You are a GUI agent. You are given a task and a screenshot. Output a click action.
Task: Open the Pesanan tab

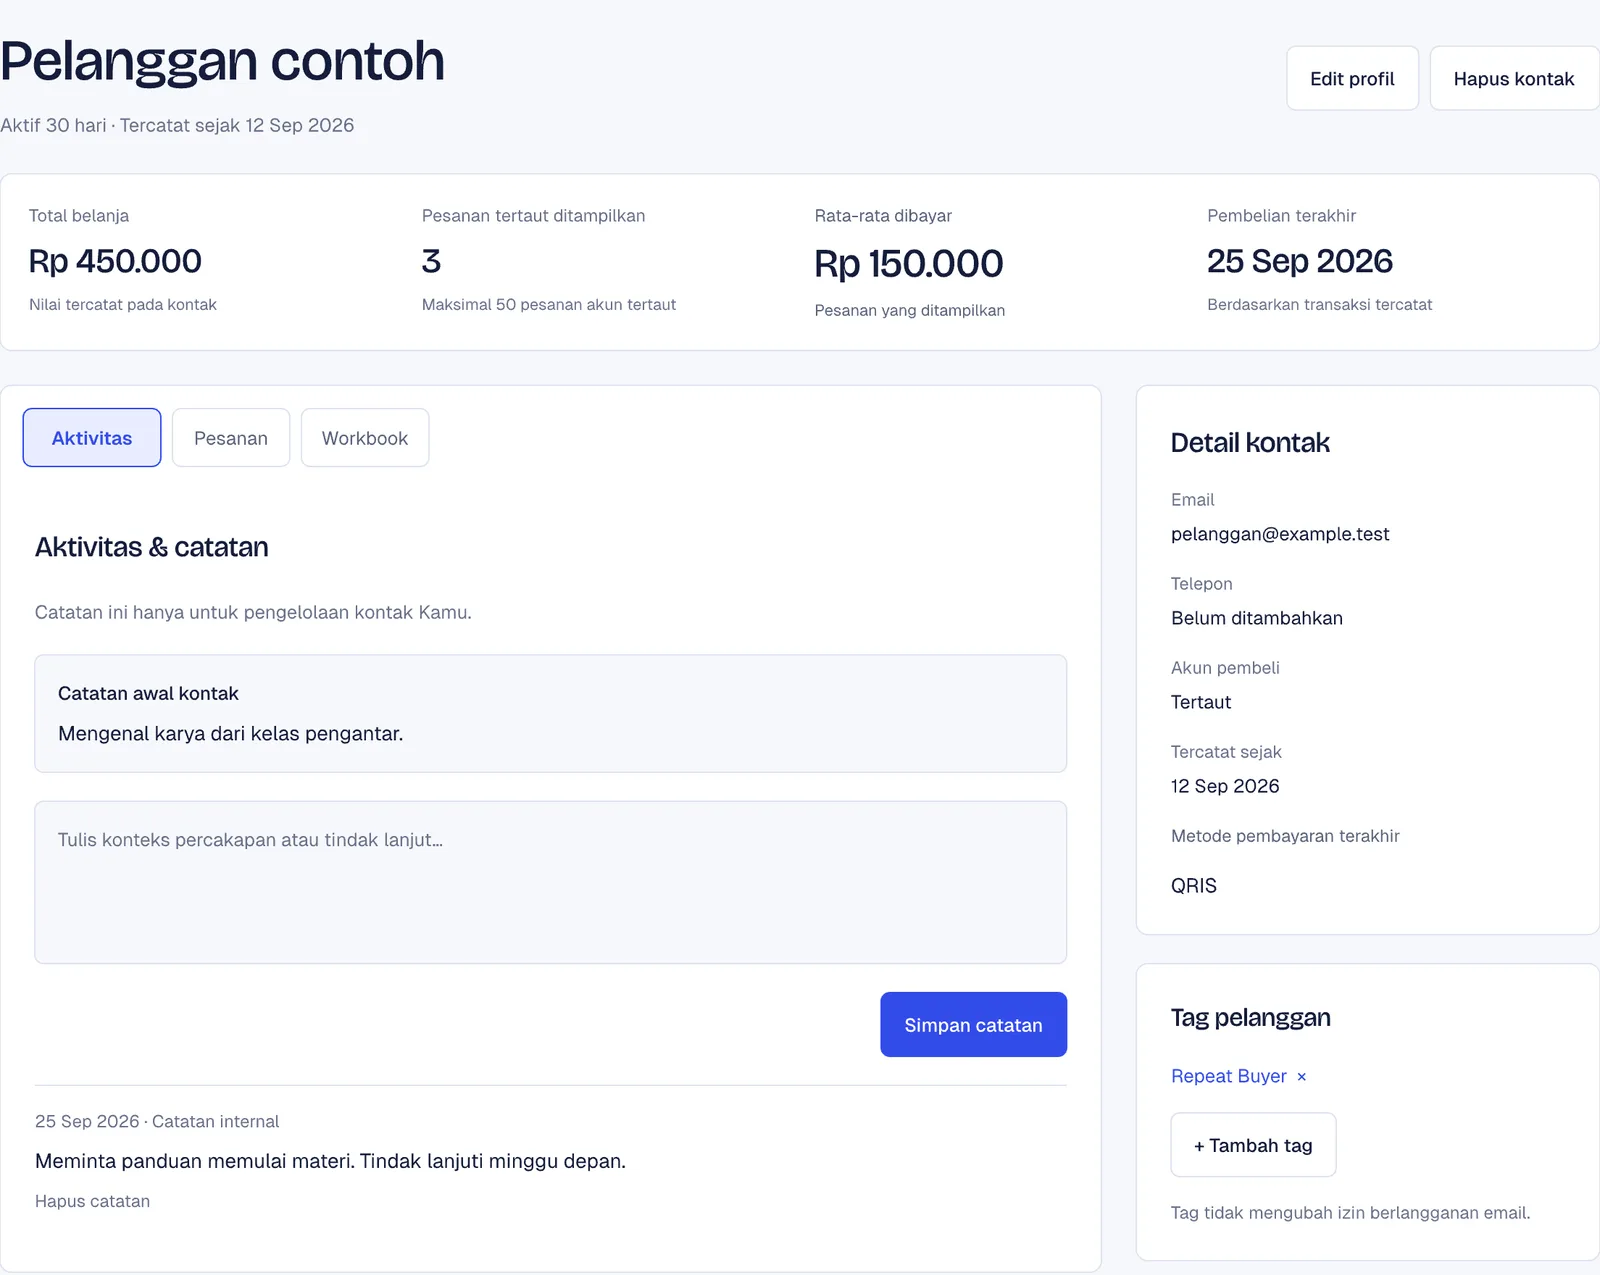pos(231,438)
